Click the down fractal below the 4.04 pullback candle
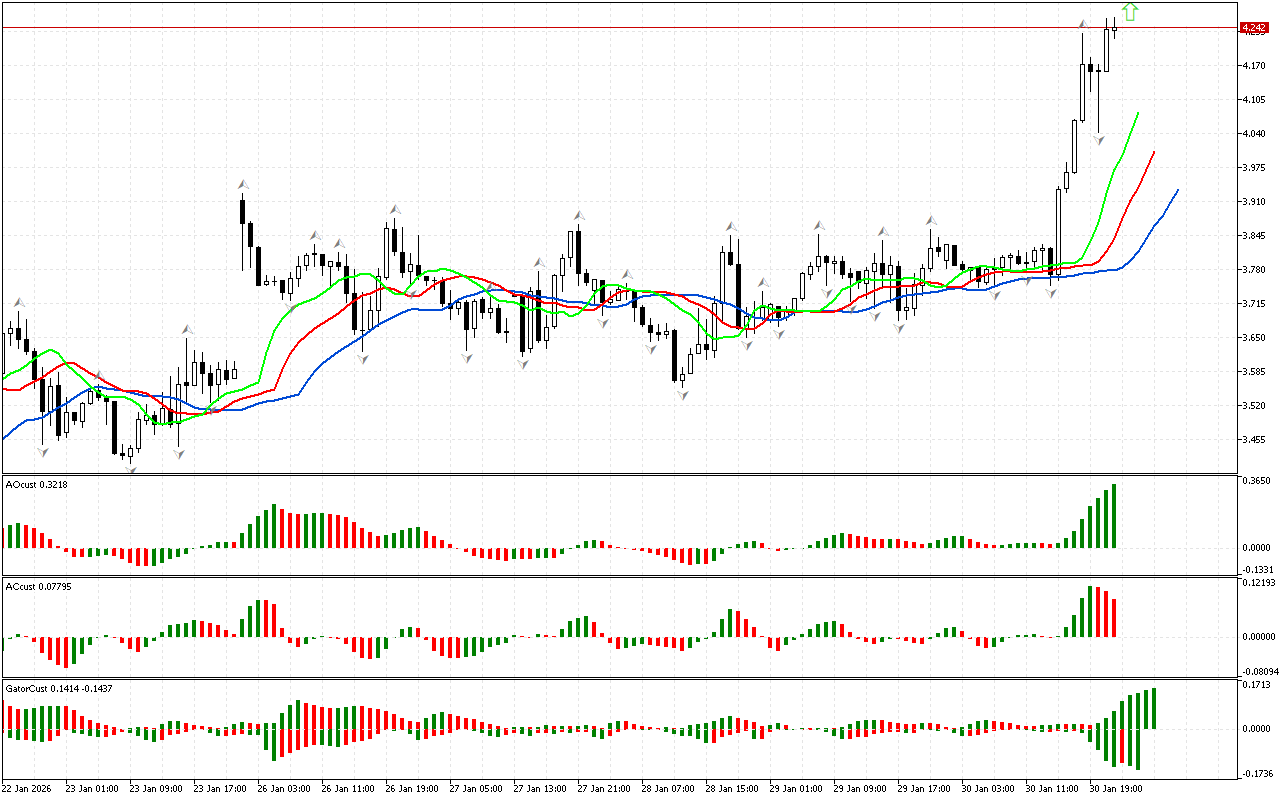Viewport: 1280px width, 800px height. pyautogui.click(x=1098, y=141)
